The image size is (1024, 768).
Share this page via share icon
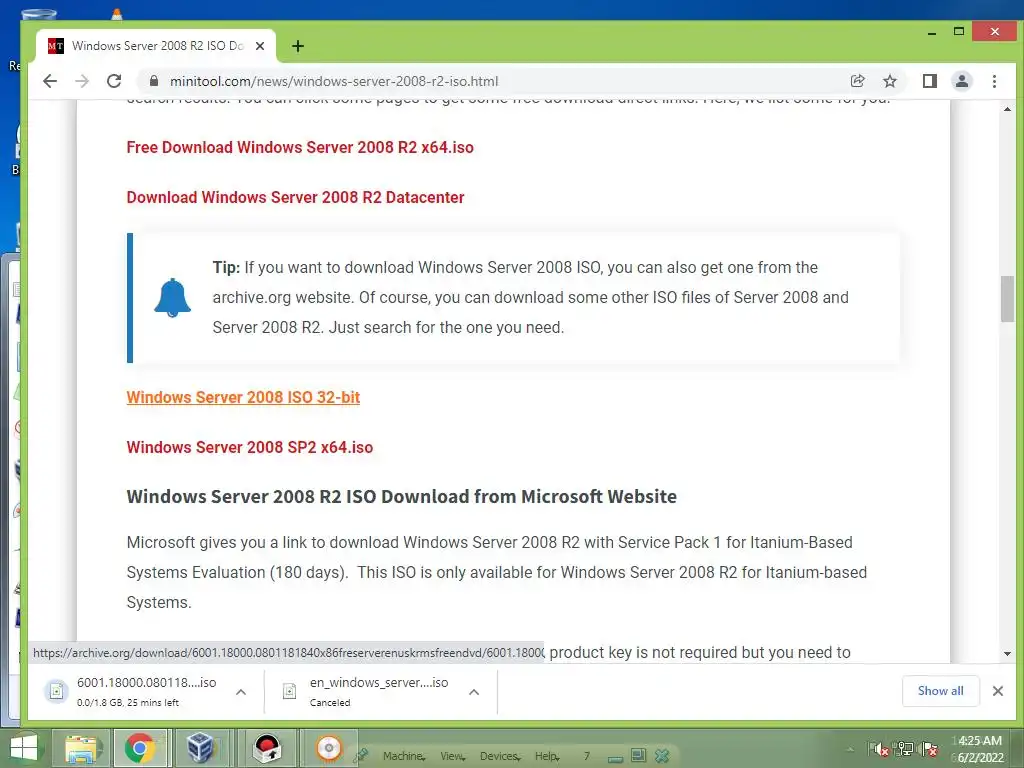pyautogui.click(x=857, y=81)
